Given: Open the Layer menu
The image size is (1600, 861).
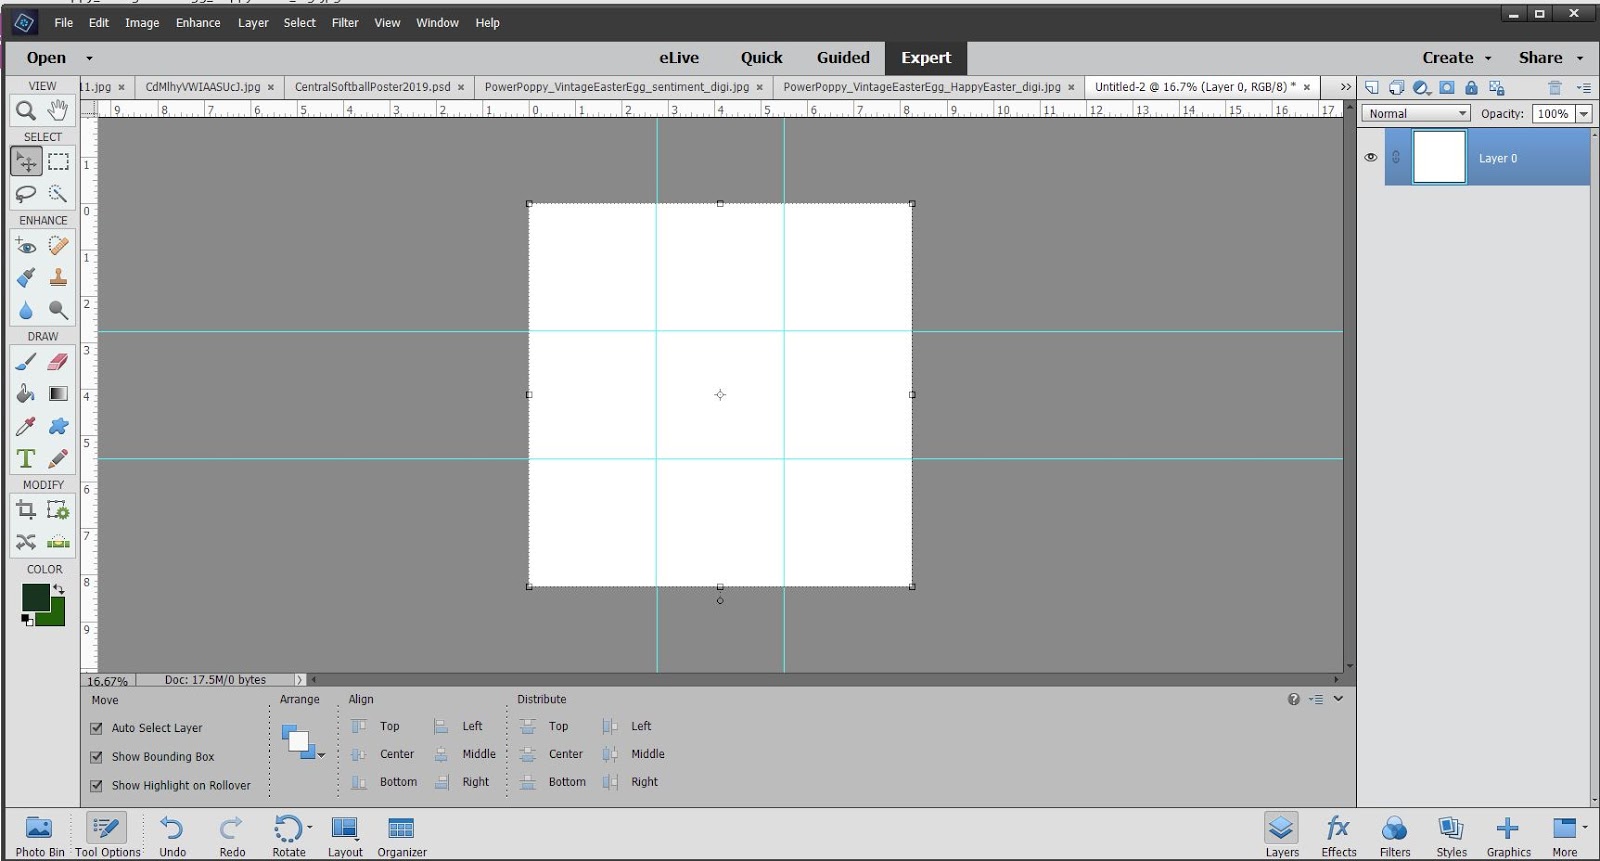Looking at the screenshot, I should 253,23.
